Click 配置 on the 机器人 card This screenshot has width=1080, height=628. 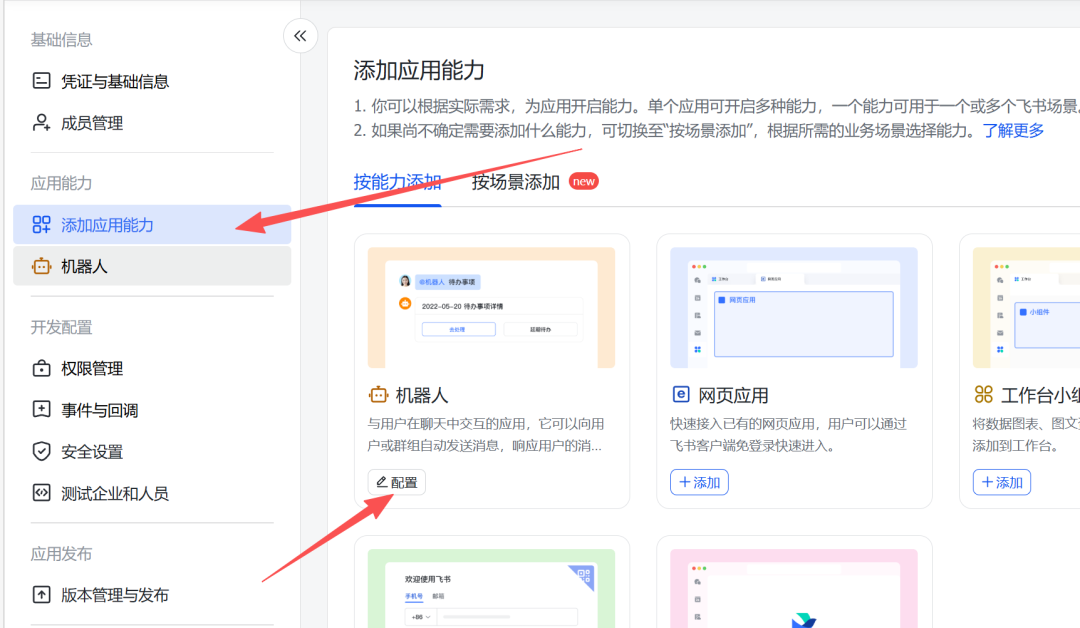(x=396, y=481)
